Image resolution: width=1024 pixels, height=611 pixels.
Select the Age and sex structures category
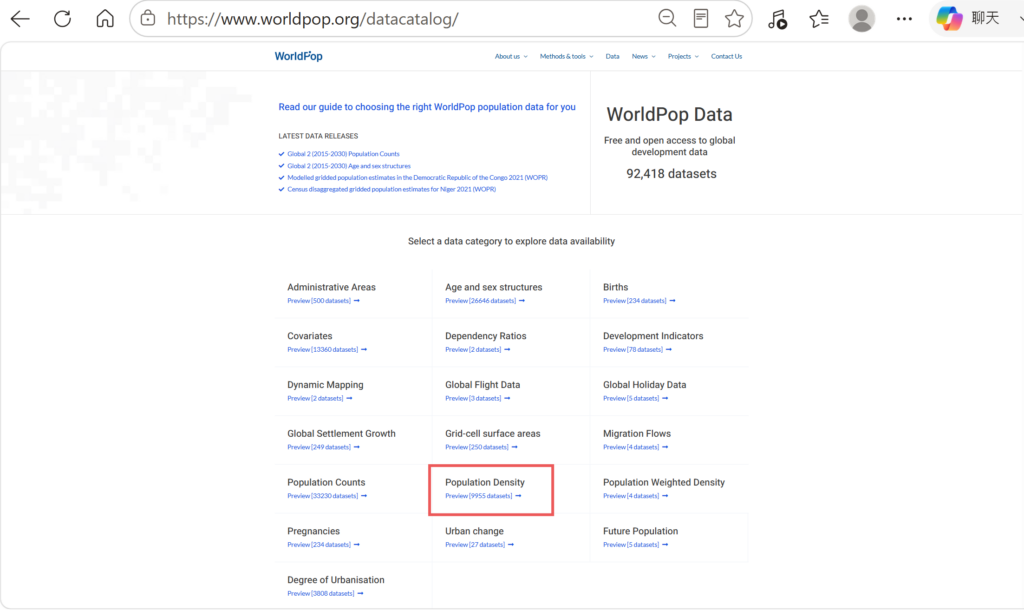[494, 287]
